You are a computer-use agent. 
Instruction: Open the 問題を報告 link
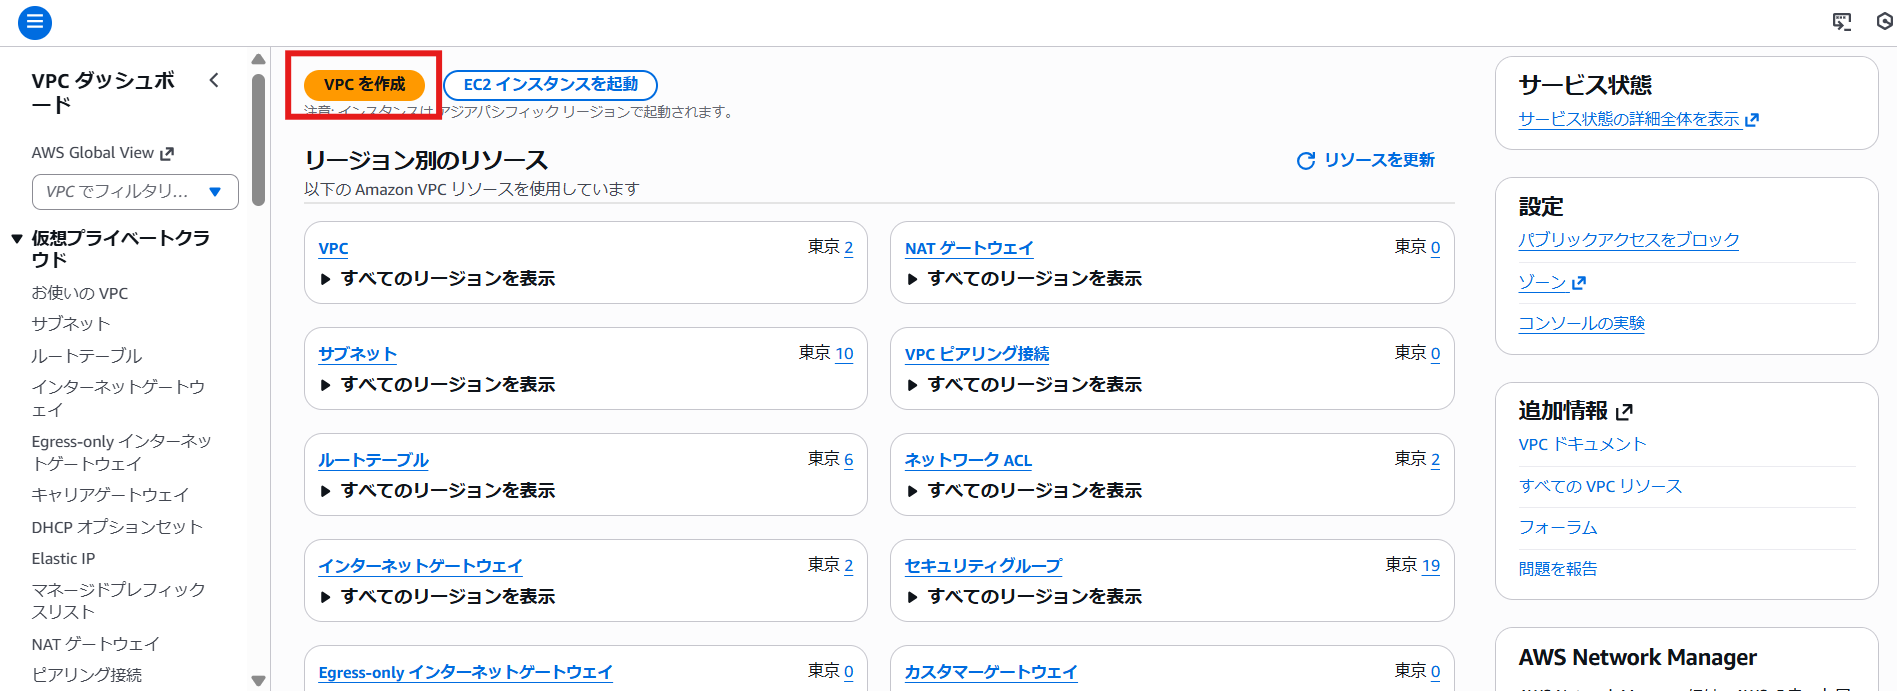(x=1558, y=568)
